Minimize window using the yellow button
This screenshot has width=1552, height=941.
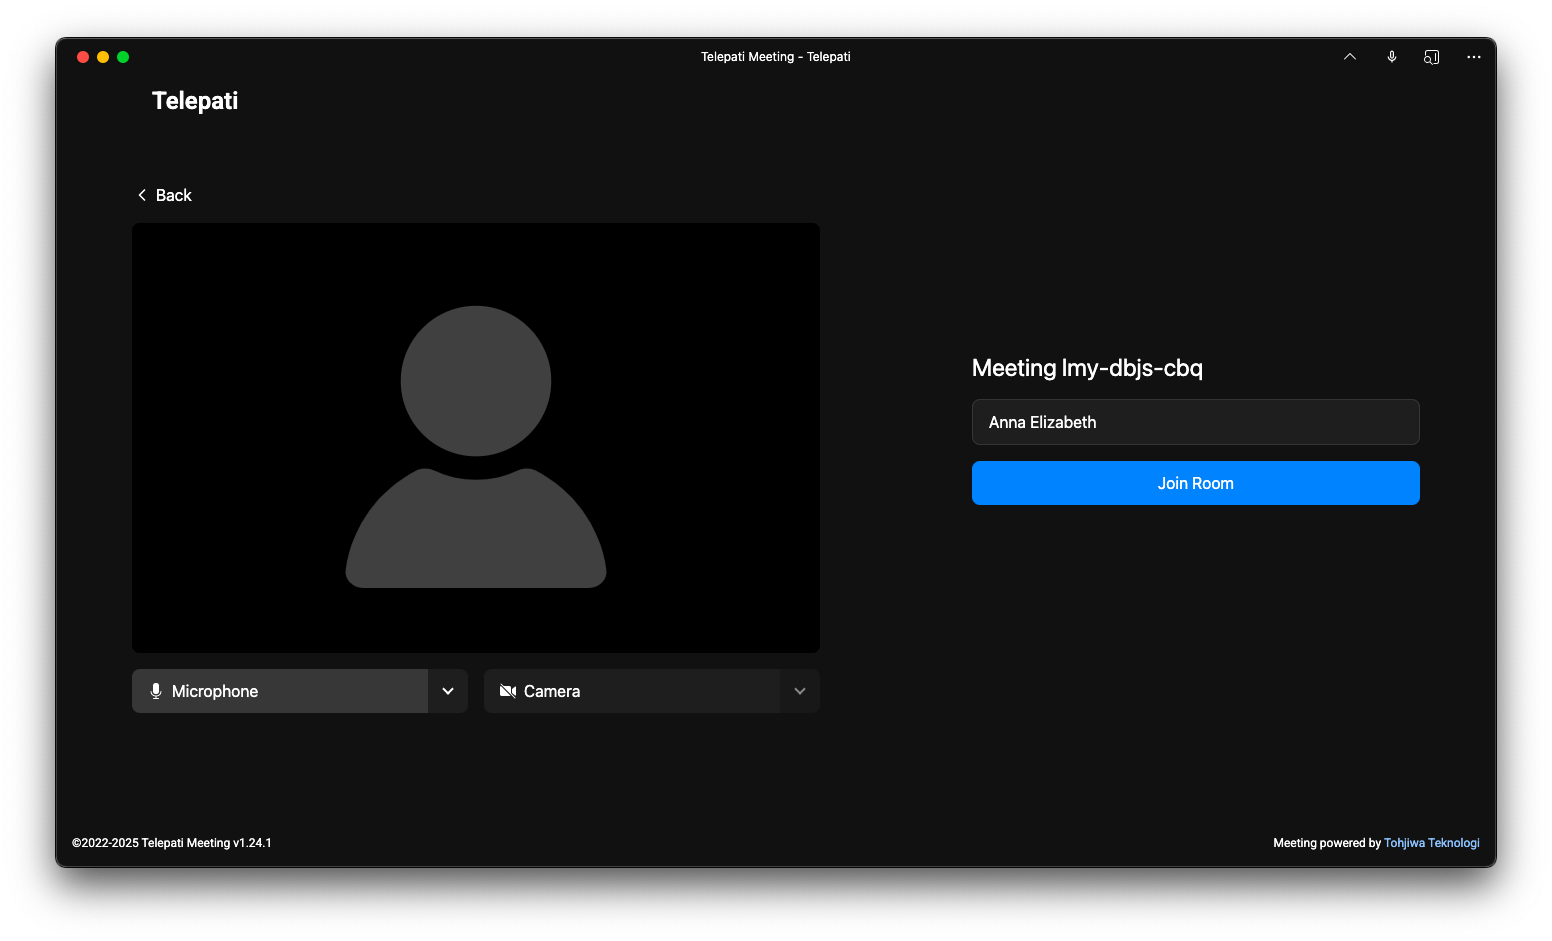(103, 57)
